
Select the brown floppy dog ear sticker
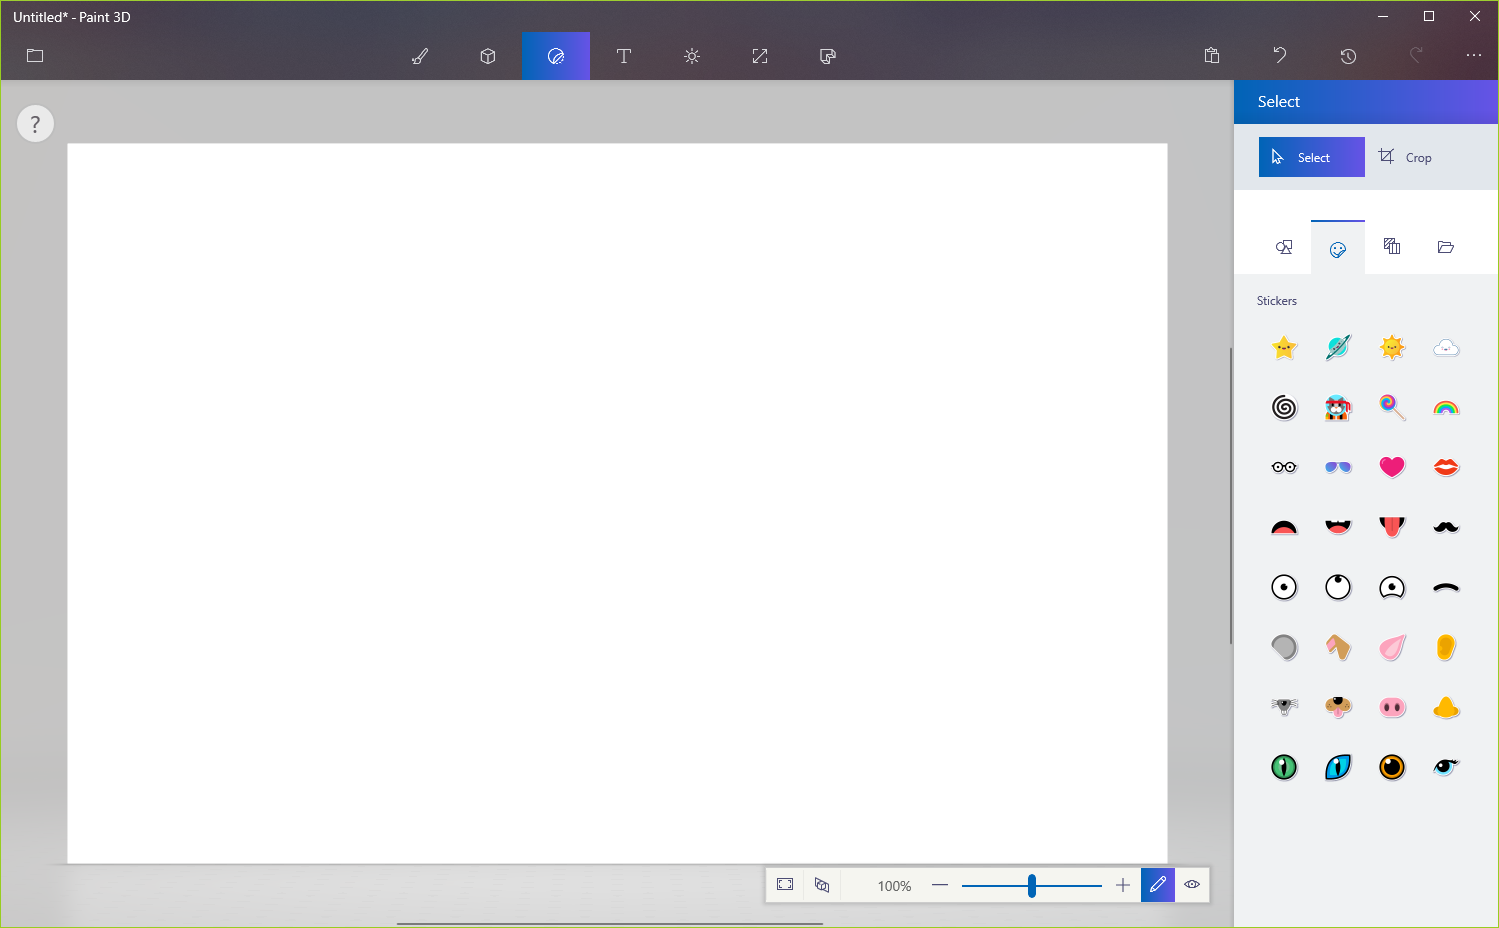point(1338,647)
